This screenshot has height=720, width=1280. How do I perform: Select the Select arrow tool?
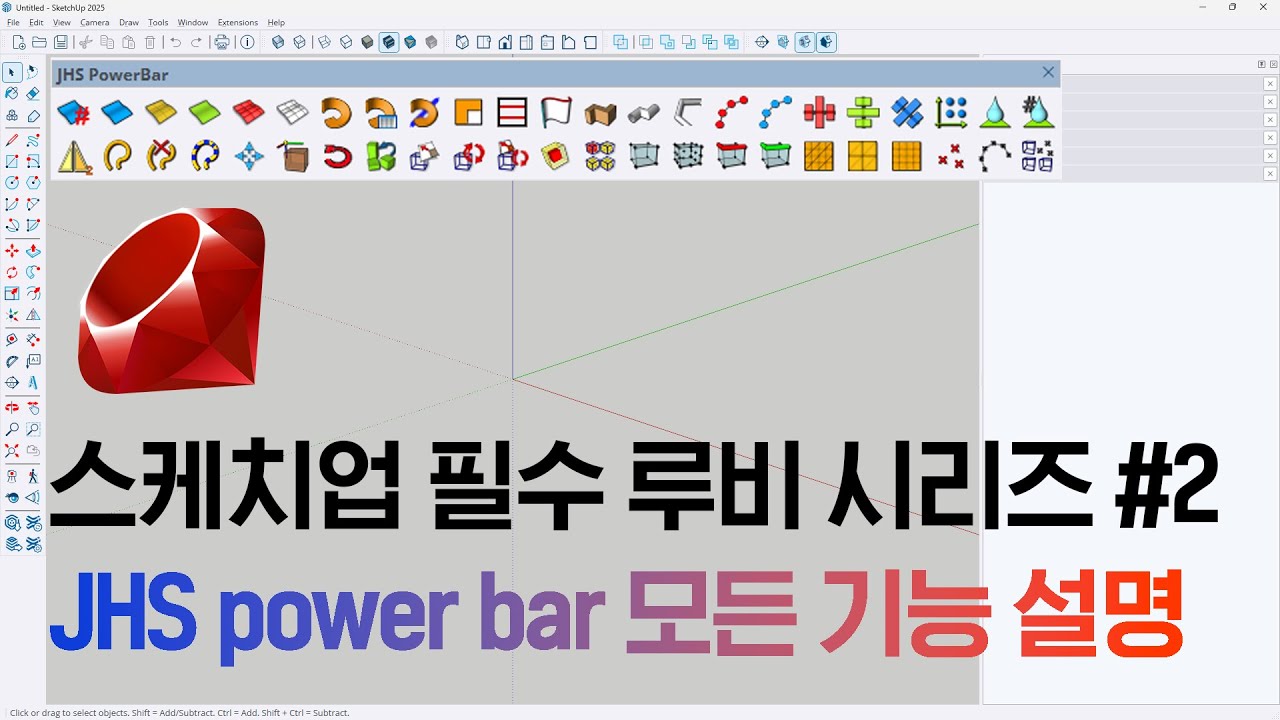click(12, 72)
